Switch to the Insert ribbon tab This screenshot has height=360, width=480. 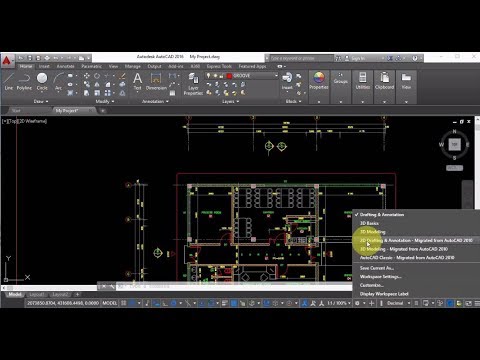tap(44, 66)
